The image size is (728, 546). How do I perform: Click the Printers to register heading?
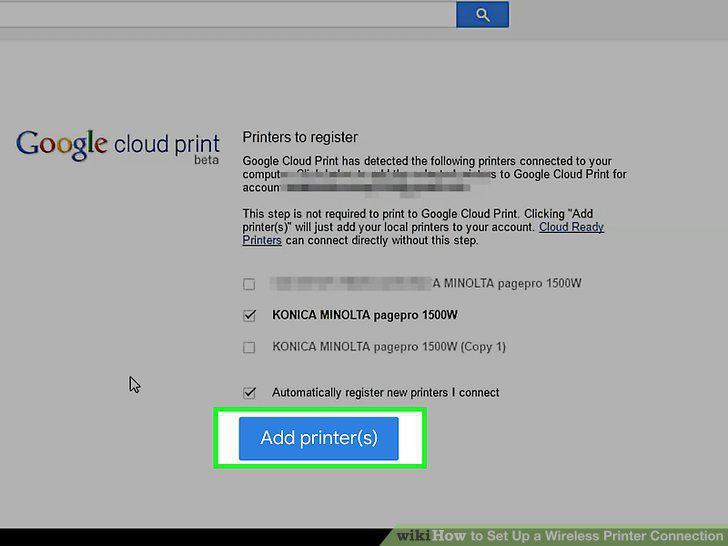point(300,137)
